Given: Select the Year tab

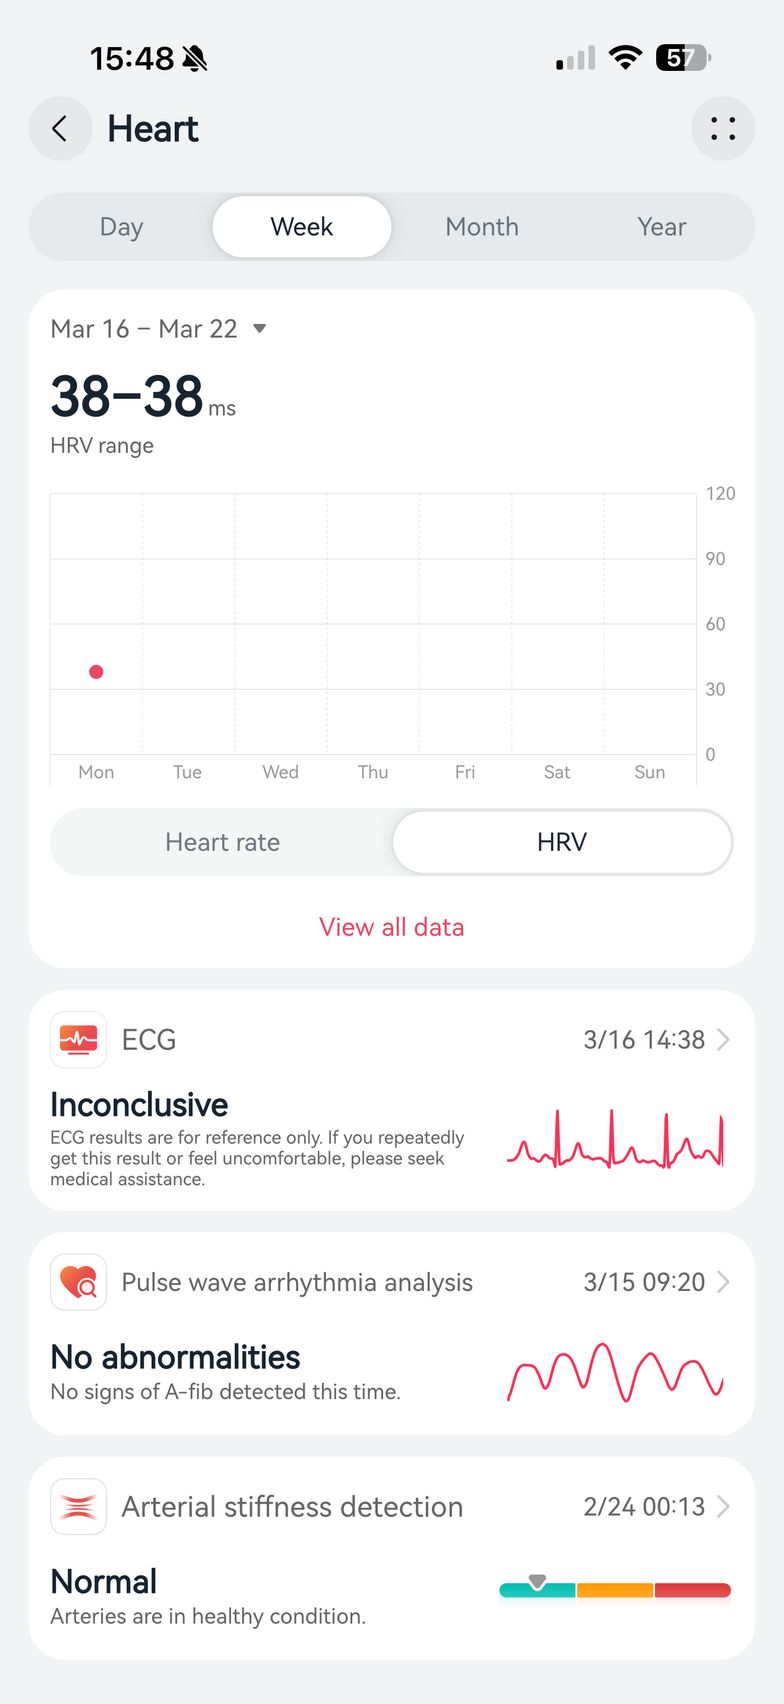Looking at the screenshot, I should click(661, 227).
